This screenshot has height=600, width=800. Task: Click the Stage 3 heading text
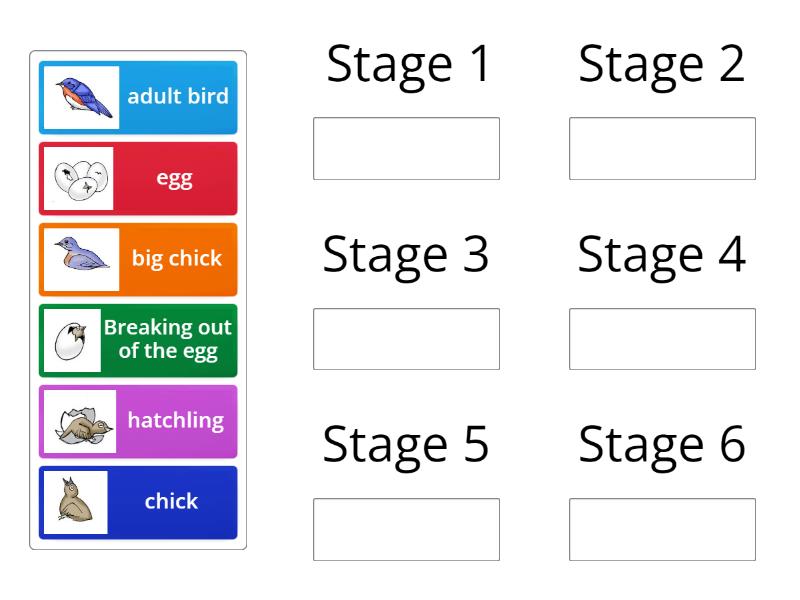(407, 256)
